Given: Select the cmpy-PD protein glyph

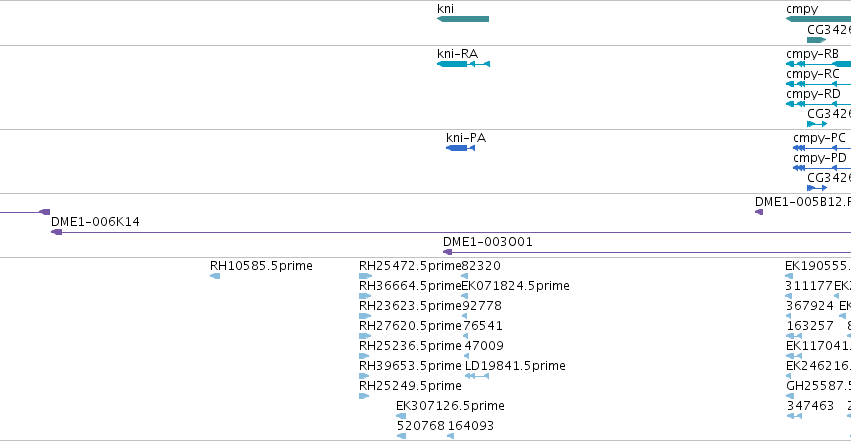Looking at the screenshot, I should tap(822, 168).
